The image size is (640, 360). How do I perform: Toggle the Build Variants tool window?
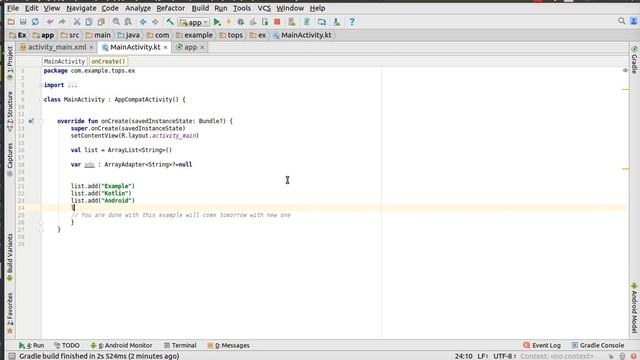[10, 257]
